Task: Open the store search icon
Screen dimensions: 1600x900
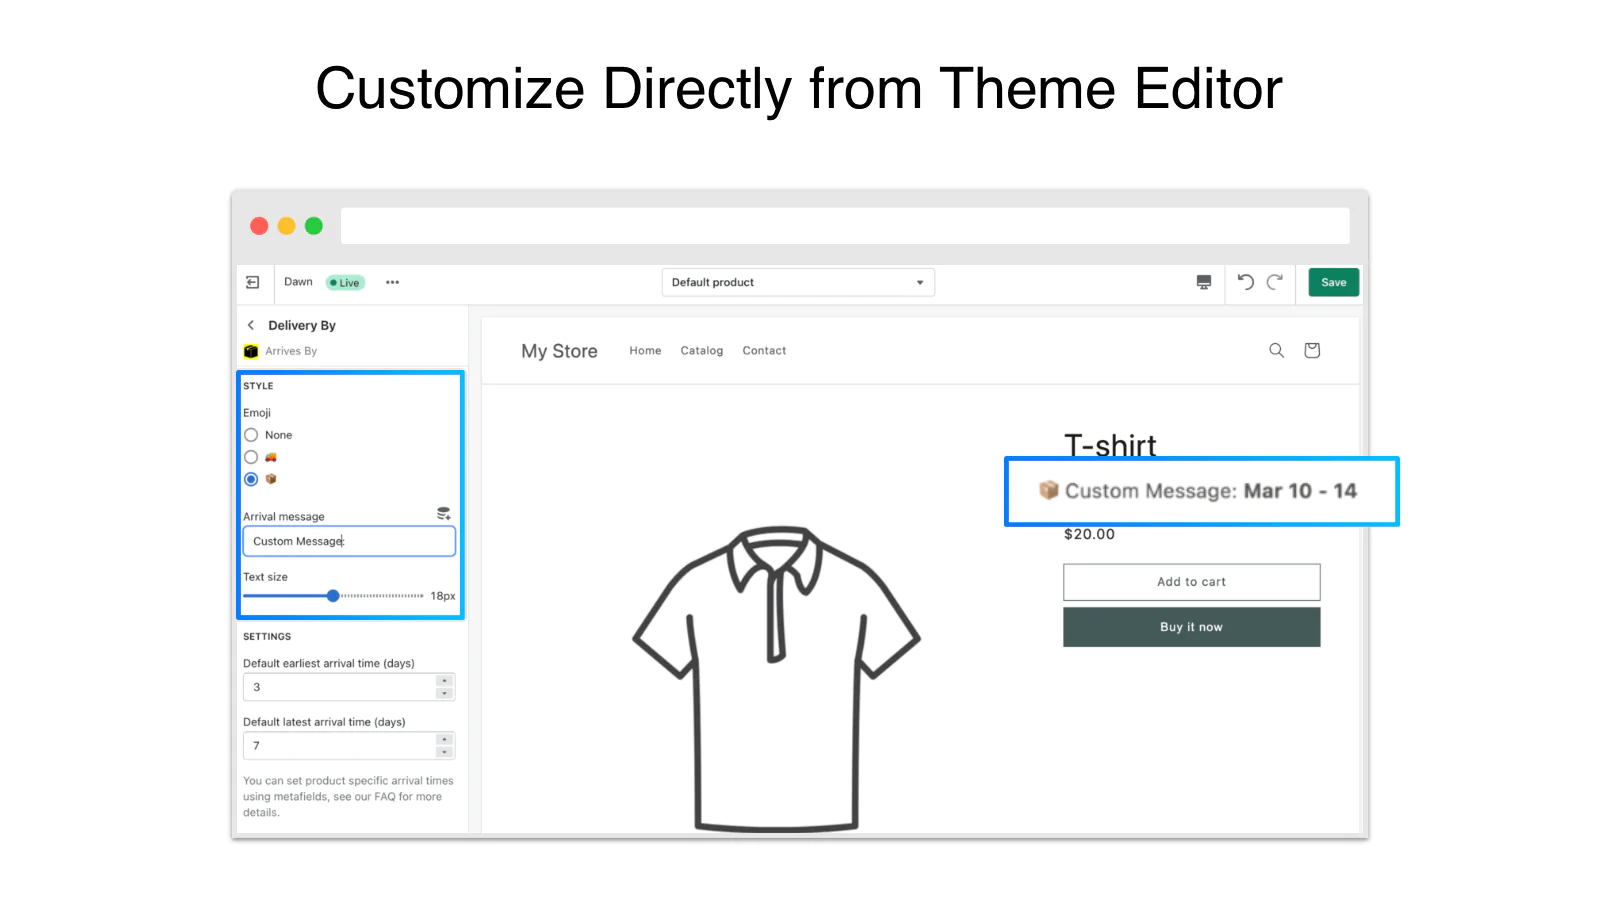Action: coord(1276,350)
